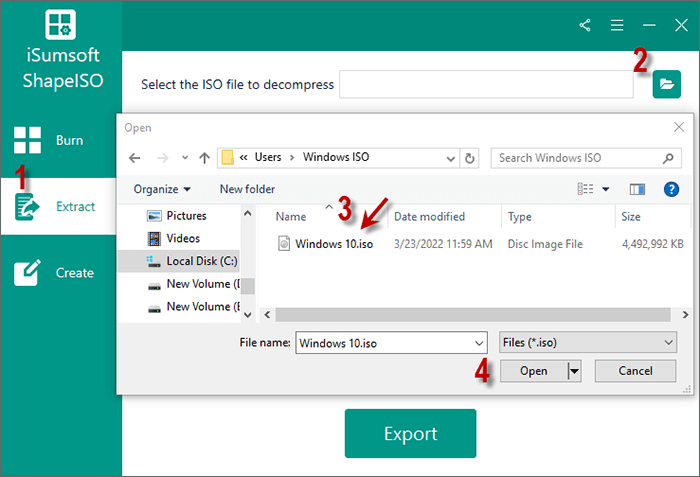
Task: Switch to the Create tab
Action: (x=60, y=273)
